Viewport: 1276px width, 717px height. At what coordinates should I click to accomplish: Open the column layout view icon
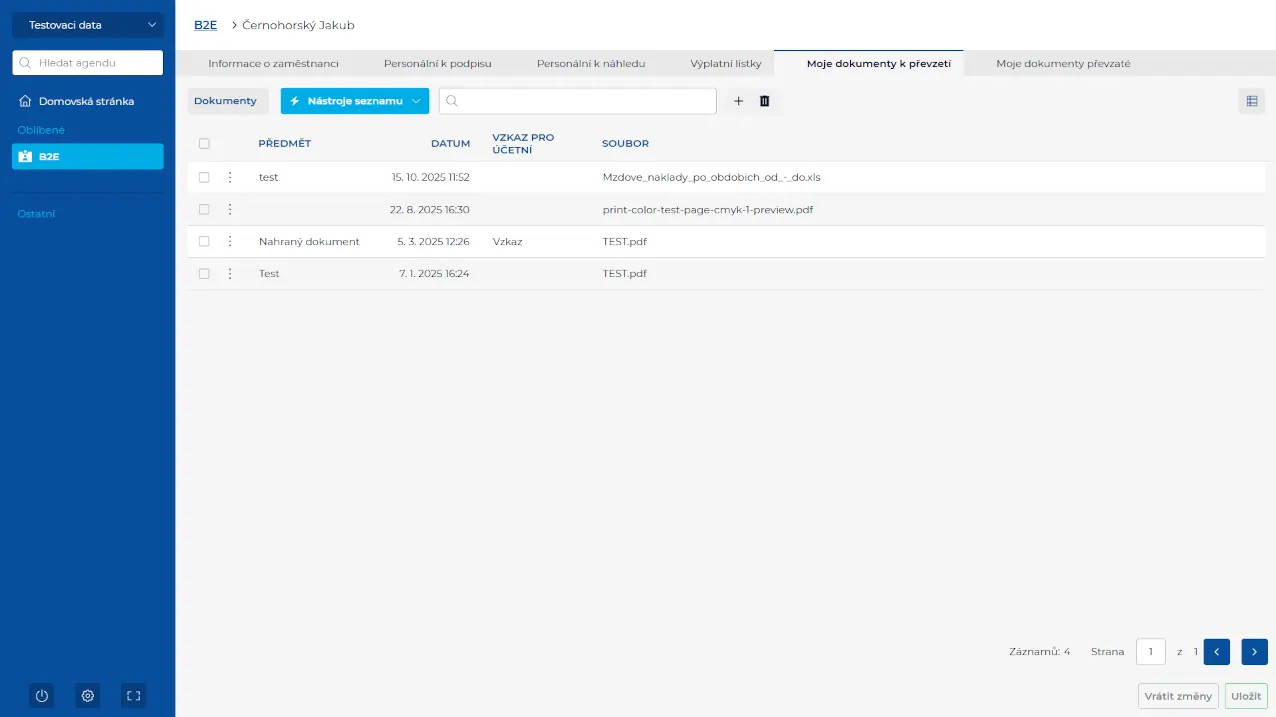pos(1251,101)
